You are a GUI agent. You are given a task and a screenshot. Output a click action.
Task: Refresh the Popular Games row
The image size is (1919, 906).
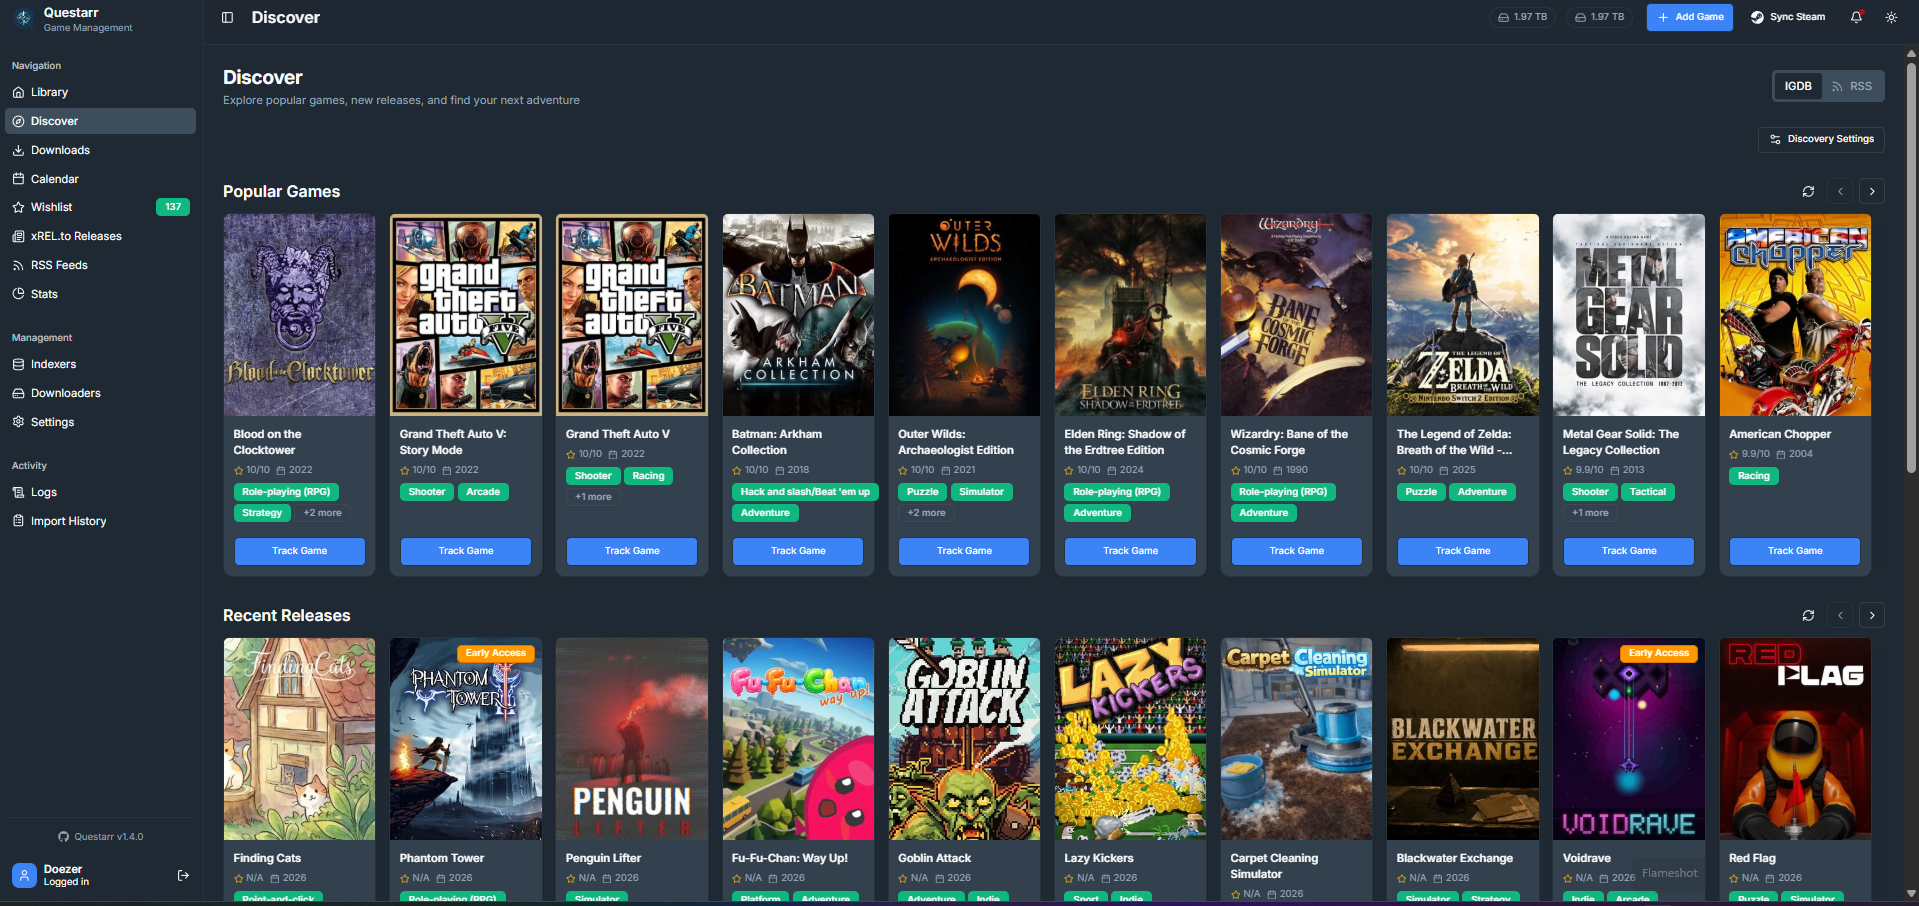click(1808, 191)
